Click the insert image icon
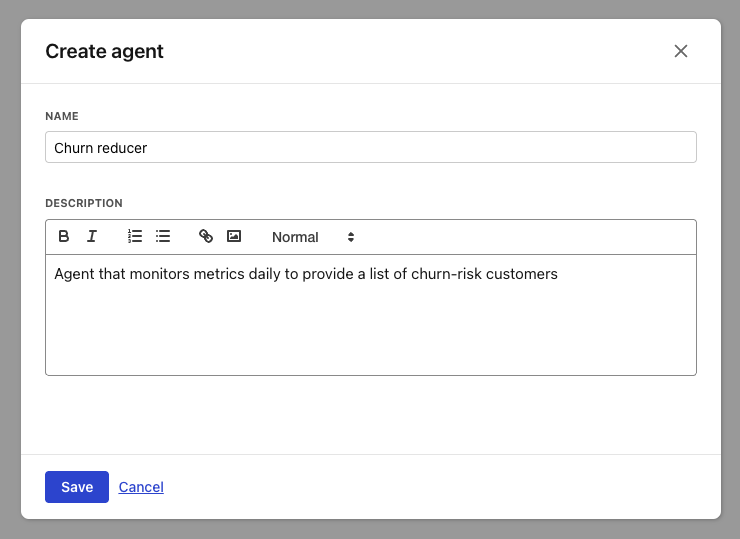Screen dimensions: 740x539 234,237
